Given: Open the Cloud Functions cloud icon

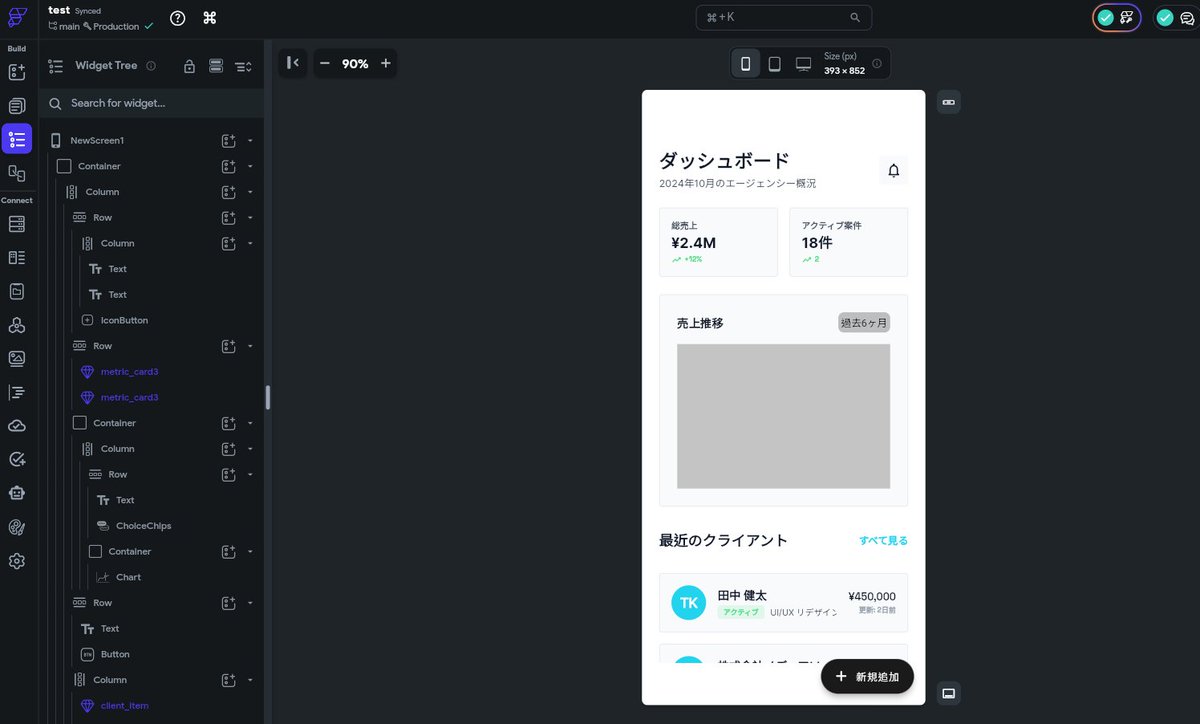Looking at the screenshot, I should pos(16,426).
